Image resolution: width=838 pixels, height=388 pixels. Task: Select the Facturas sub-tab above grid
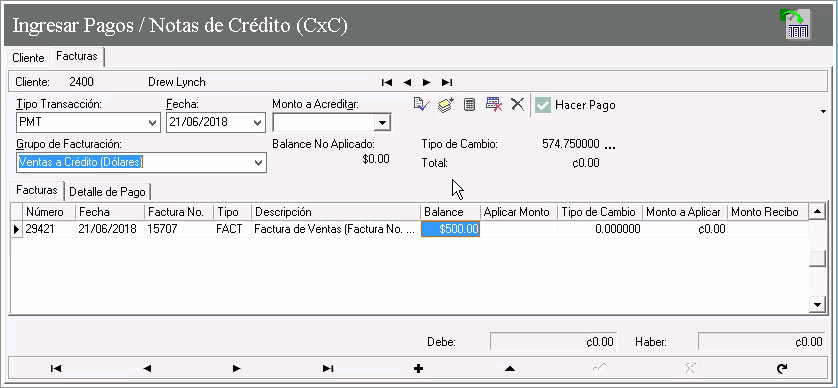(36, 190)
